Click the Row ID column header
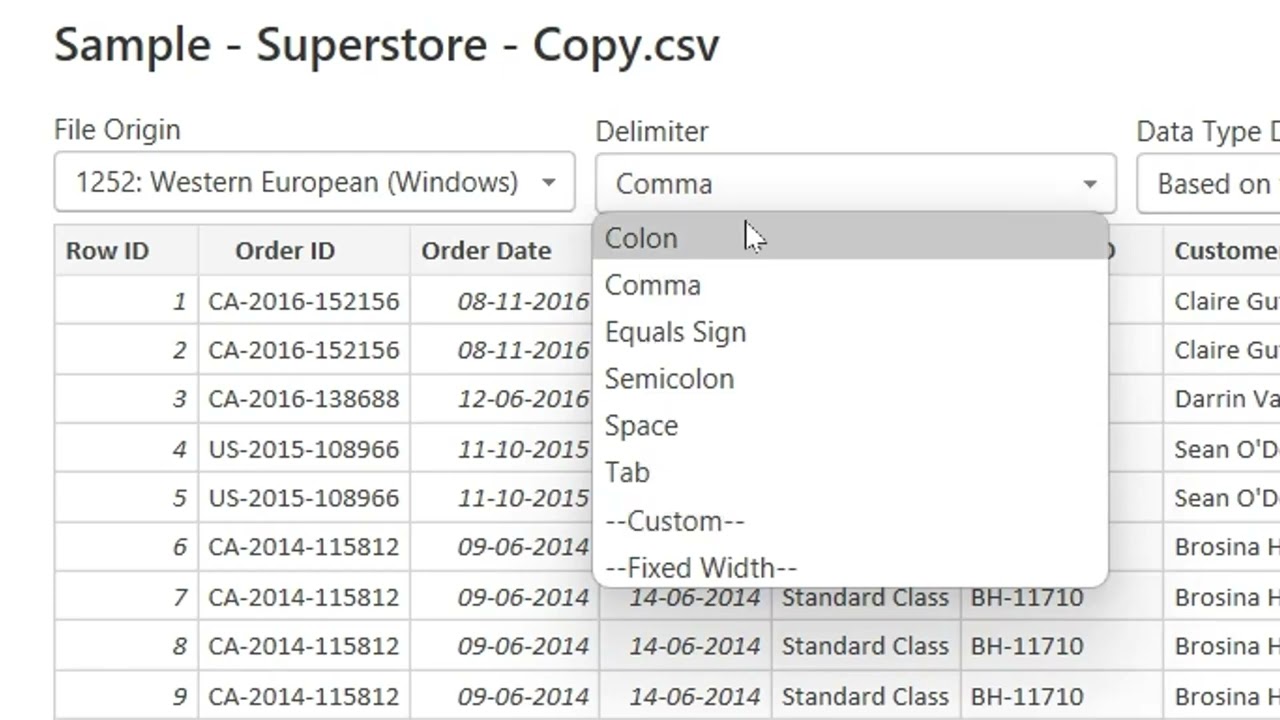 click(x=108, y=251)
